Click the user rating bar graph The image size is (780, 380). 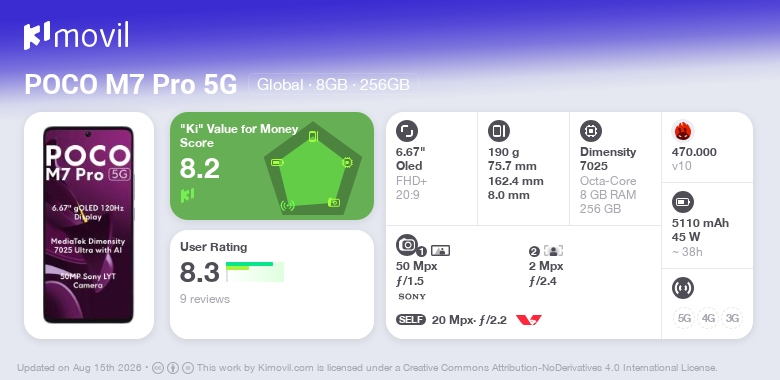pyautogui.click(x=255, y=272)
